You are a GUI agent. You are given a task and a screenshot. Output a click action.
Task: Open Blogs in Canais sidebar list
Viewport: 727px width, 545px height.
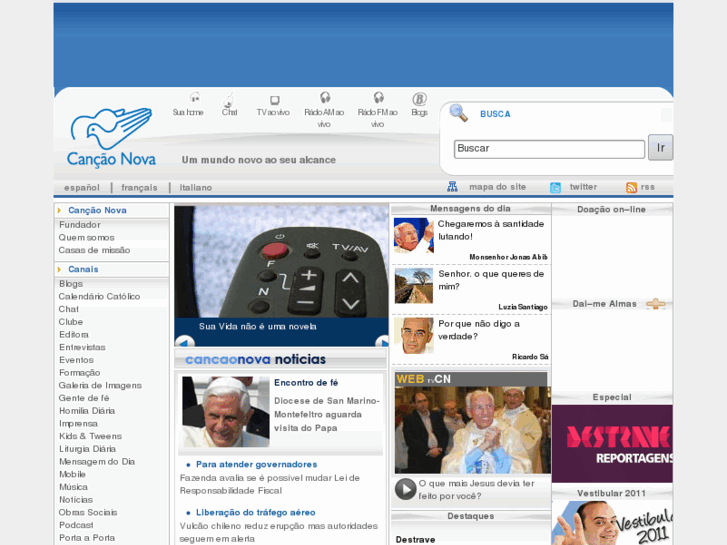[71, 284]
